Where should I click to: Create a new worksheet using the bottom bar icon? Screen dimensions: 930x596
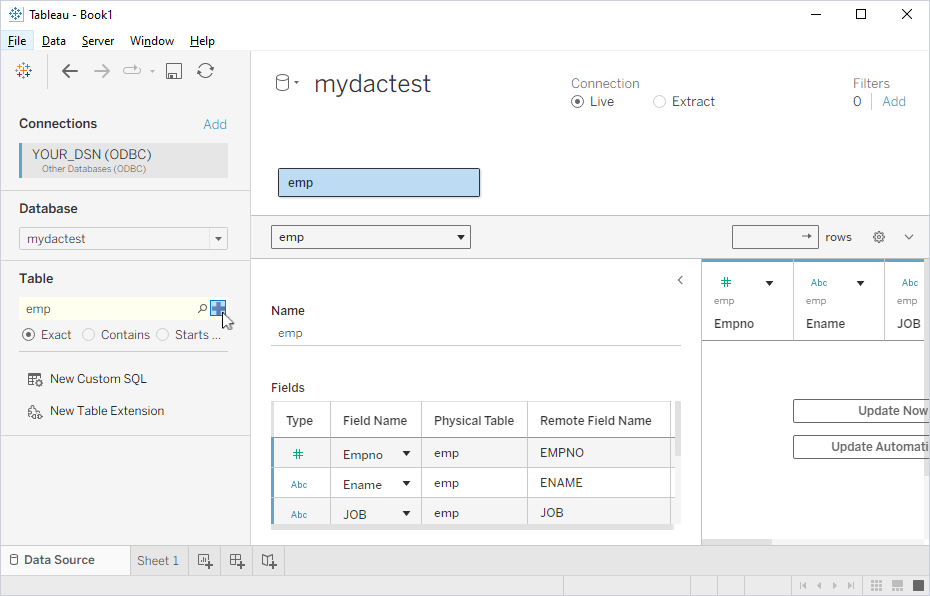pos(204,561)
